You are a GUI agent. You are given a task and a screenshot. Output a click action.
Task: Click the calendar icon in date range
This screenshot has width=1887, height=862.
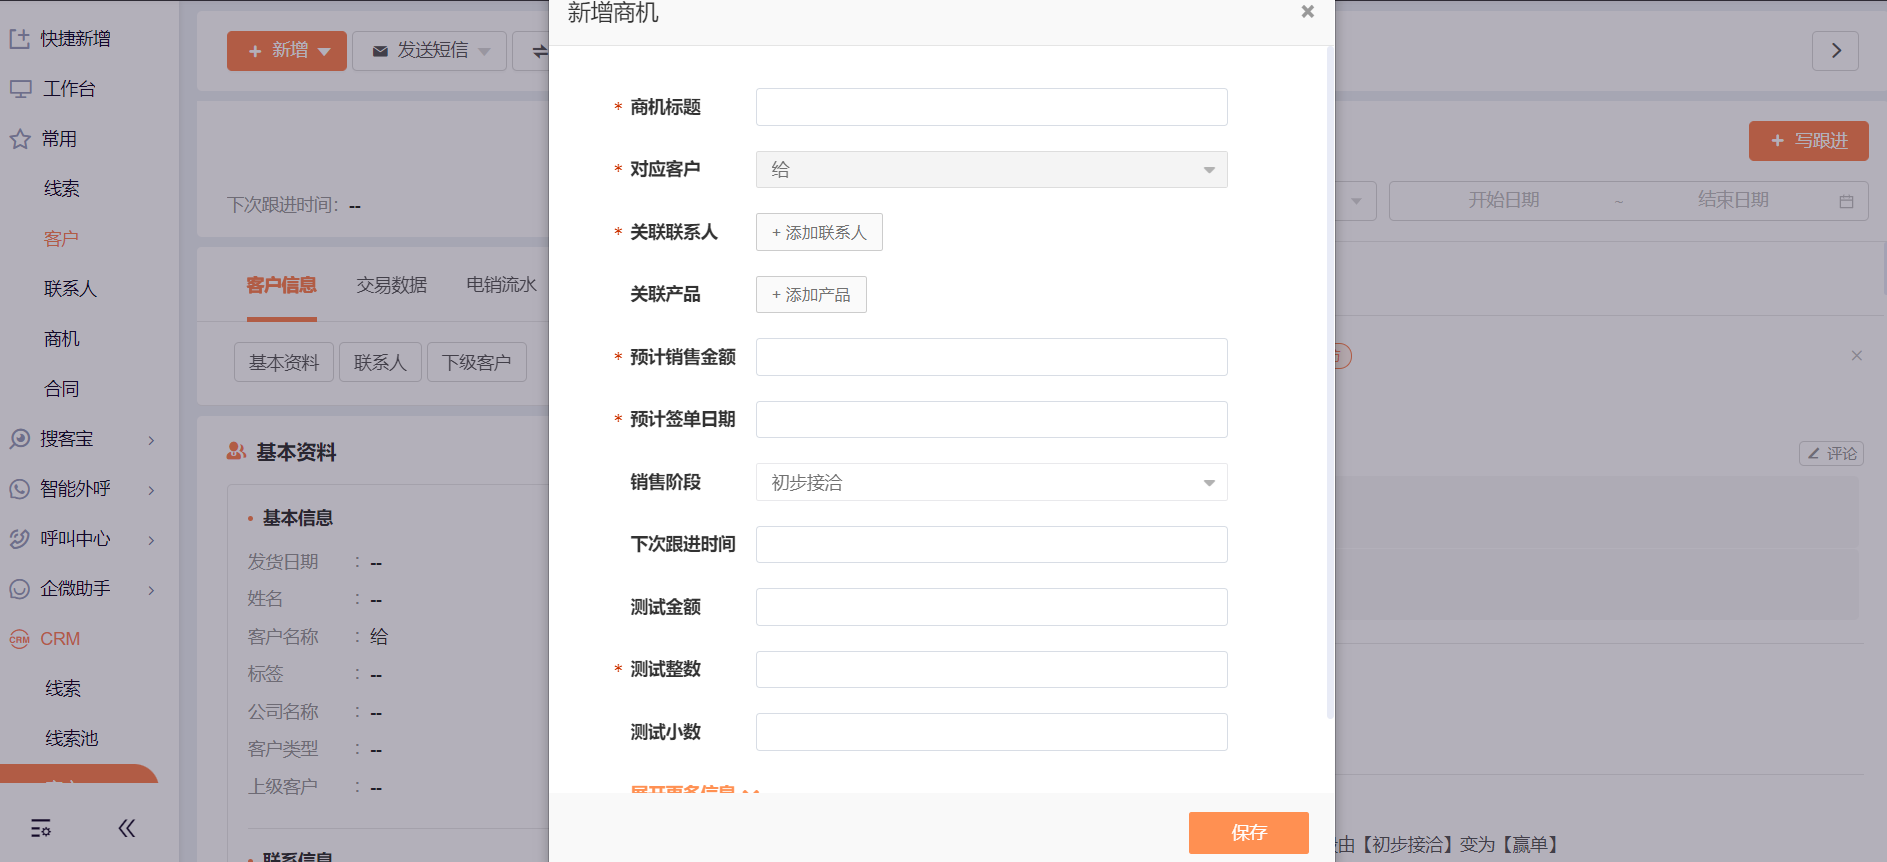pyautogui.click(x=1846, y=201)
